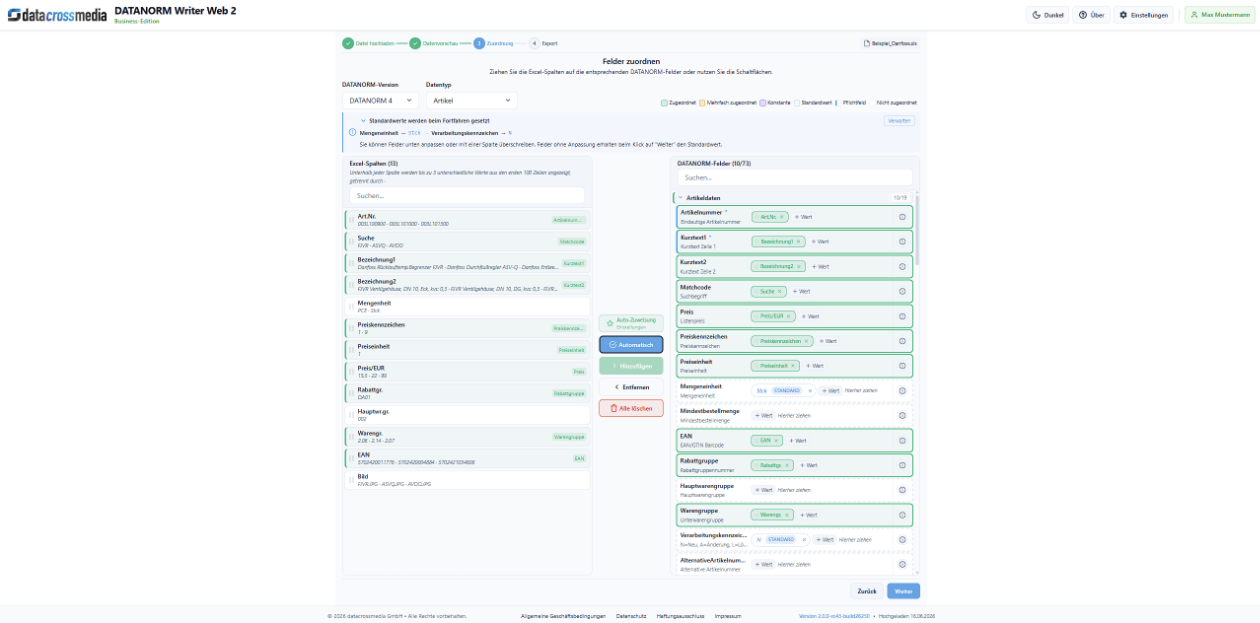Remove Art.Nr. chip from Artikelnummer
1260x623 pixels.
pyautogui.click(x=782, y=217)
